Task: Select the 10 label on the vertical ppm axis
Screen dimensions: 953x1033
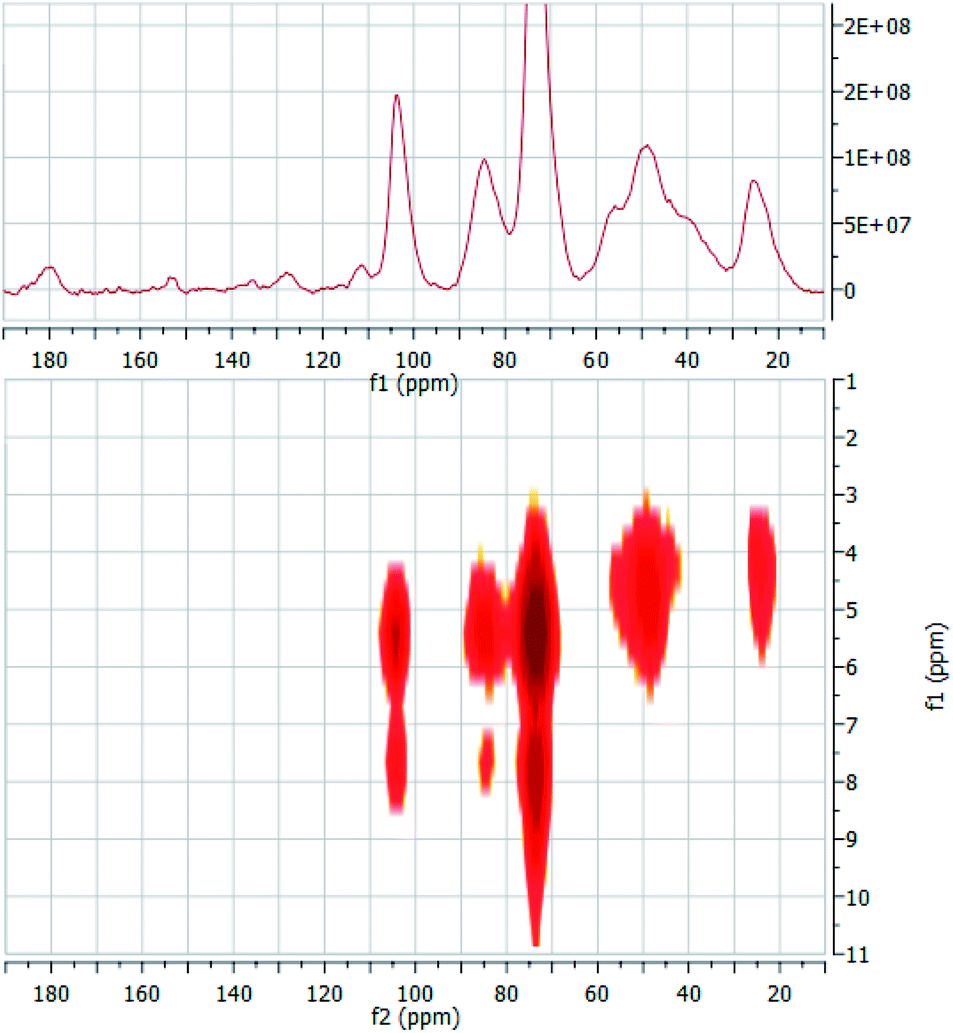Action: (x=857, y=897)
